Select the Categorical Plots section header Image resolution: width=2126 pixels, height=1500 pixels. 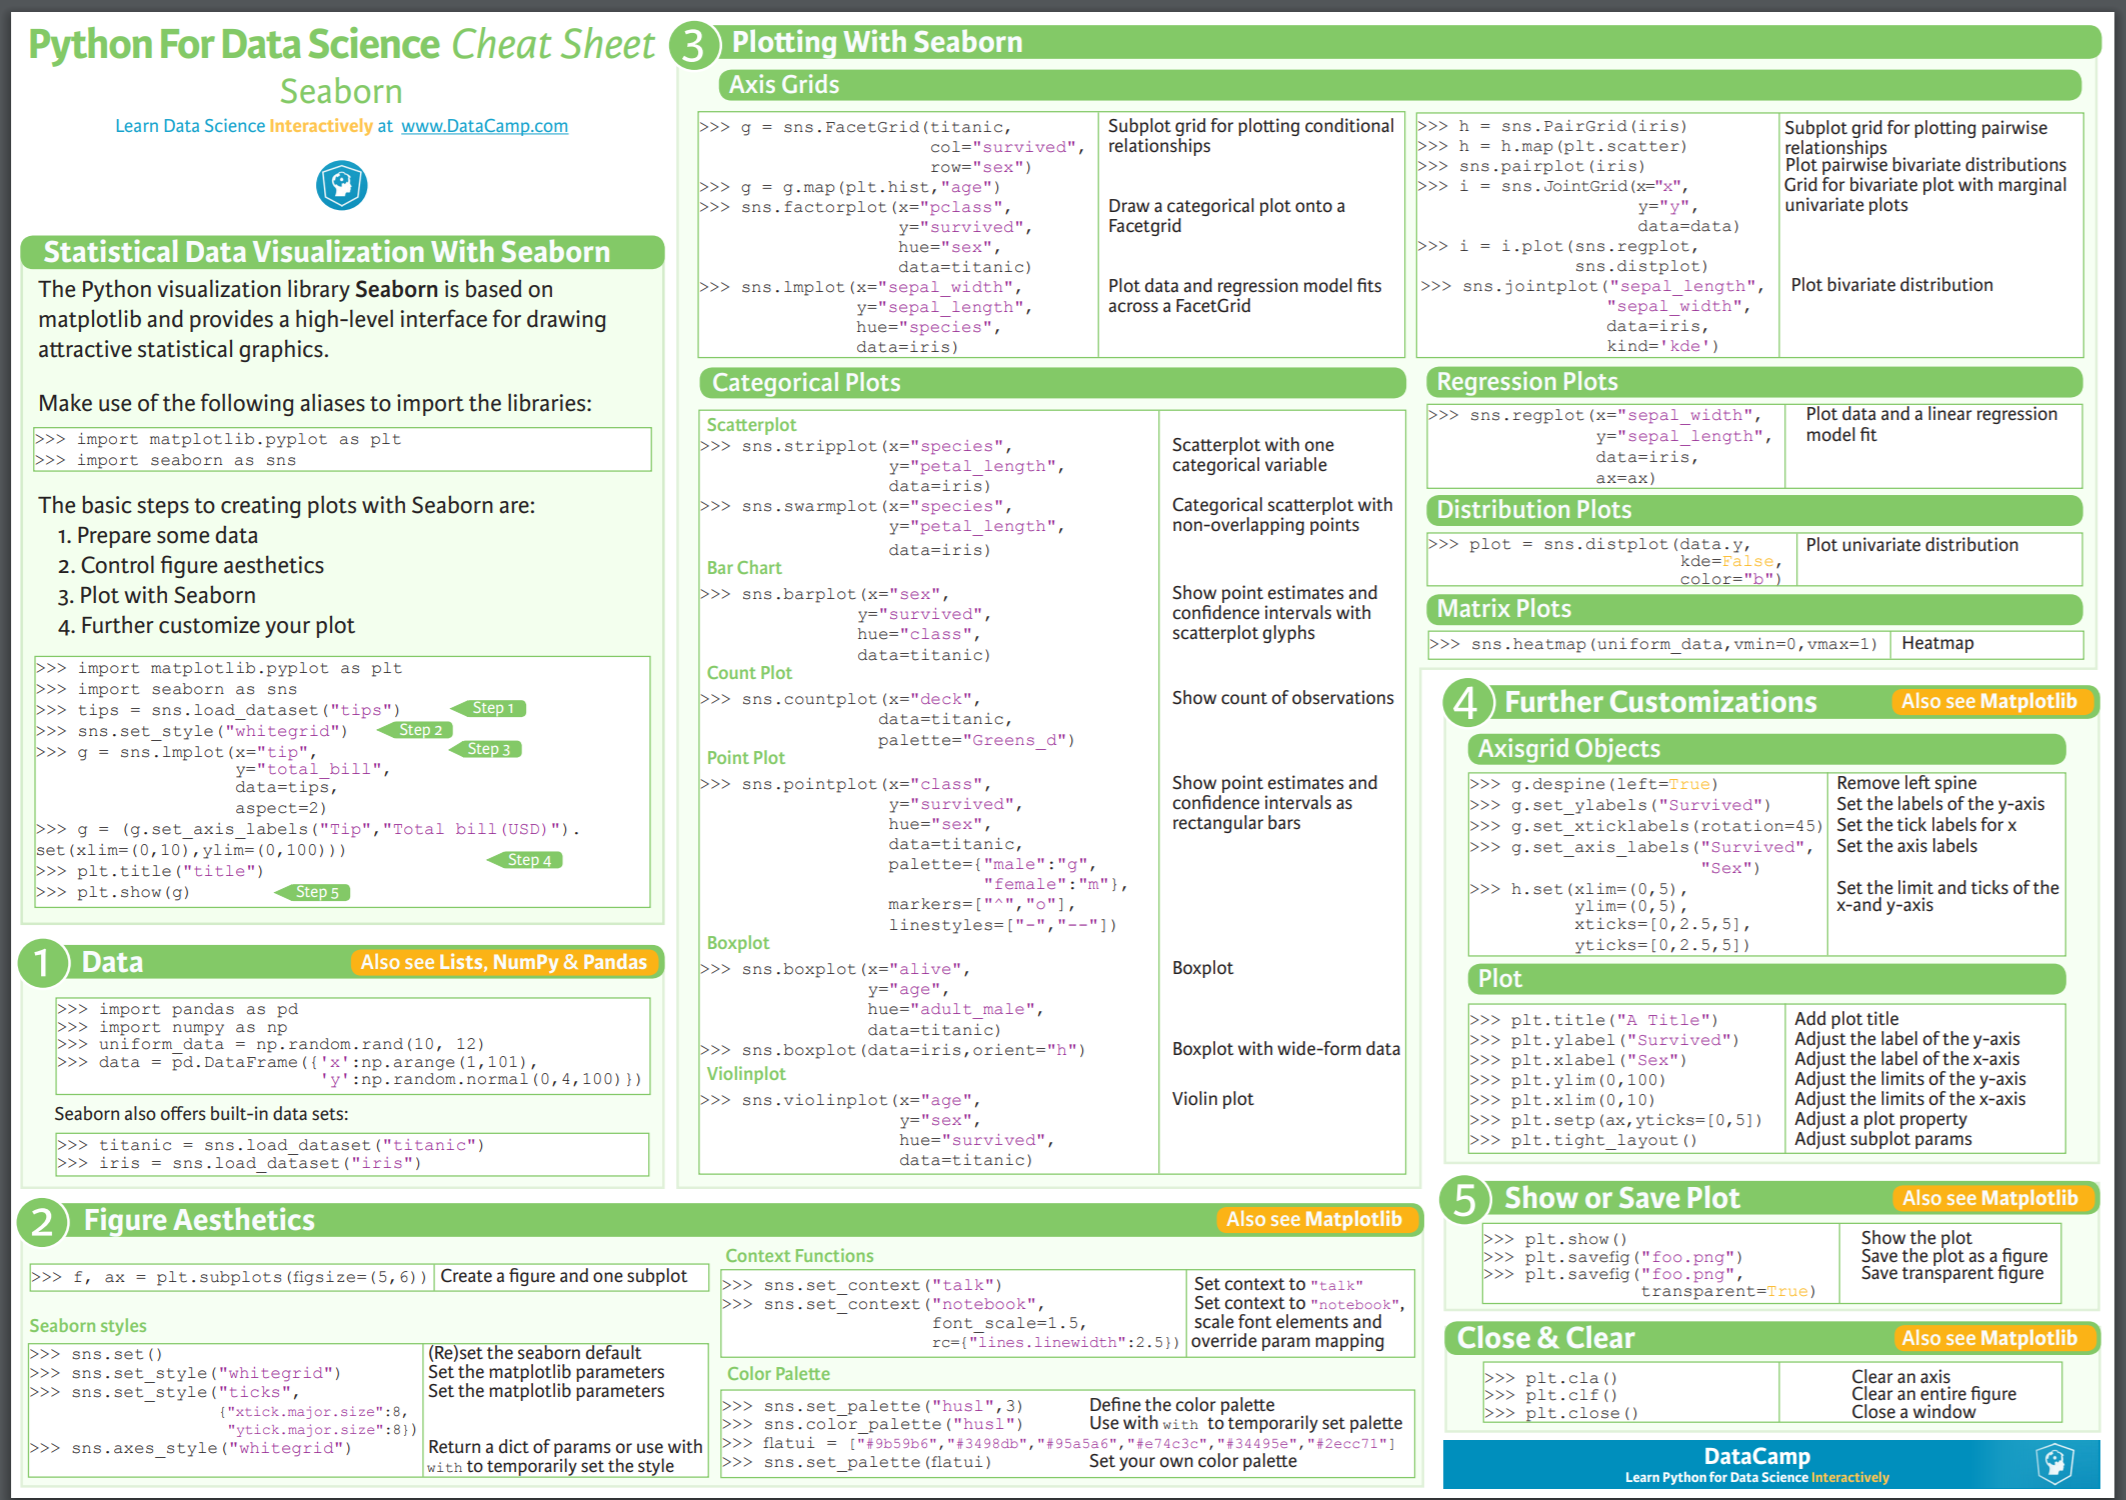coord(804,382)
